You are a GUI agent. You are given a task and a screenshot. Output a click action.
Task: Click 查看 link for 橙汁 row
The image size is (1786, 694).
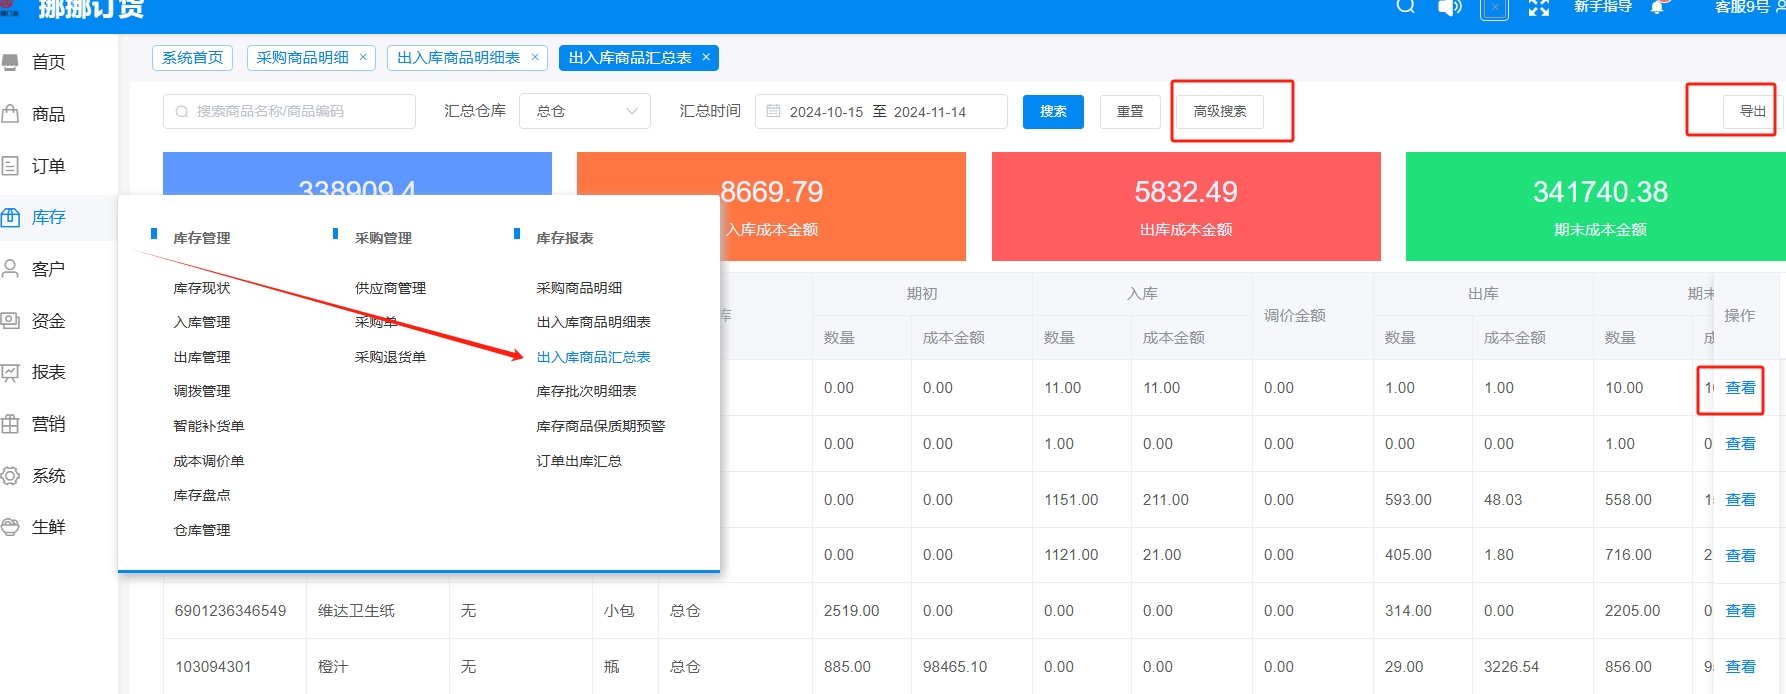click(x=1740, y=667)
